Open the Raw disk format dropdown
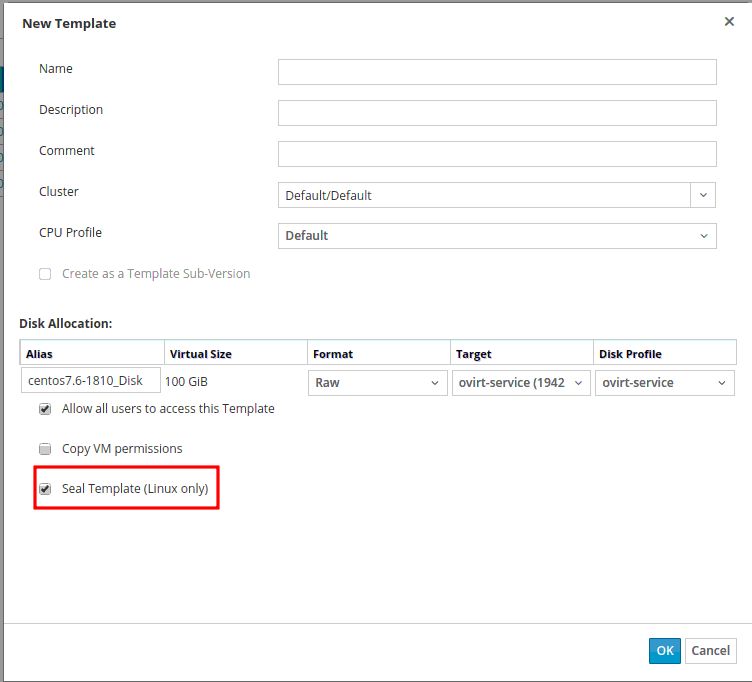The width and height of the screenshot is (752, 682). coord(378,383)
